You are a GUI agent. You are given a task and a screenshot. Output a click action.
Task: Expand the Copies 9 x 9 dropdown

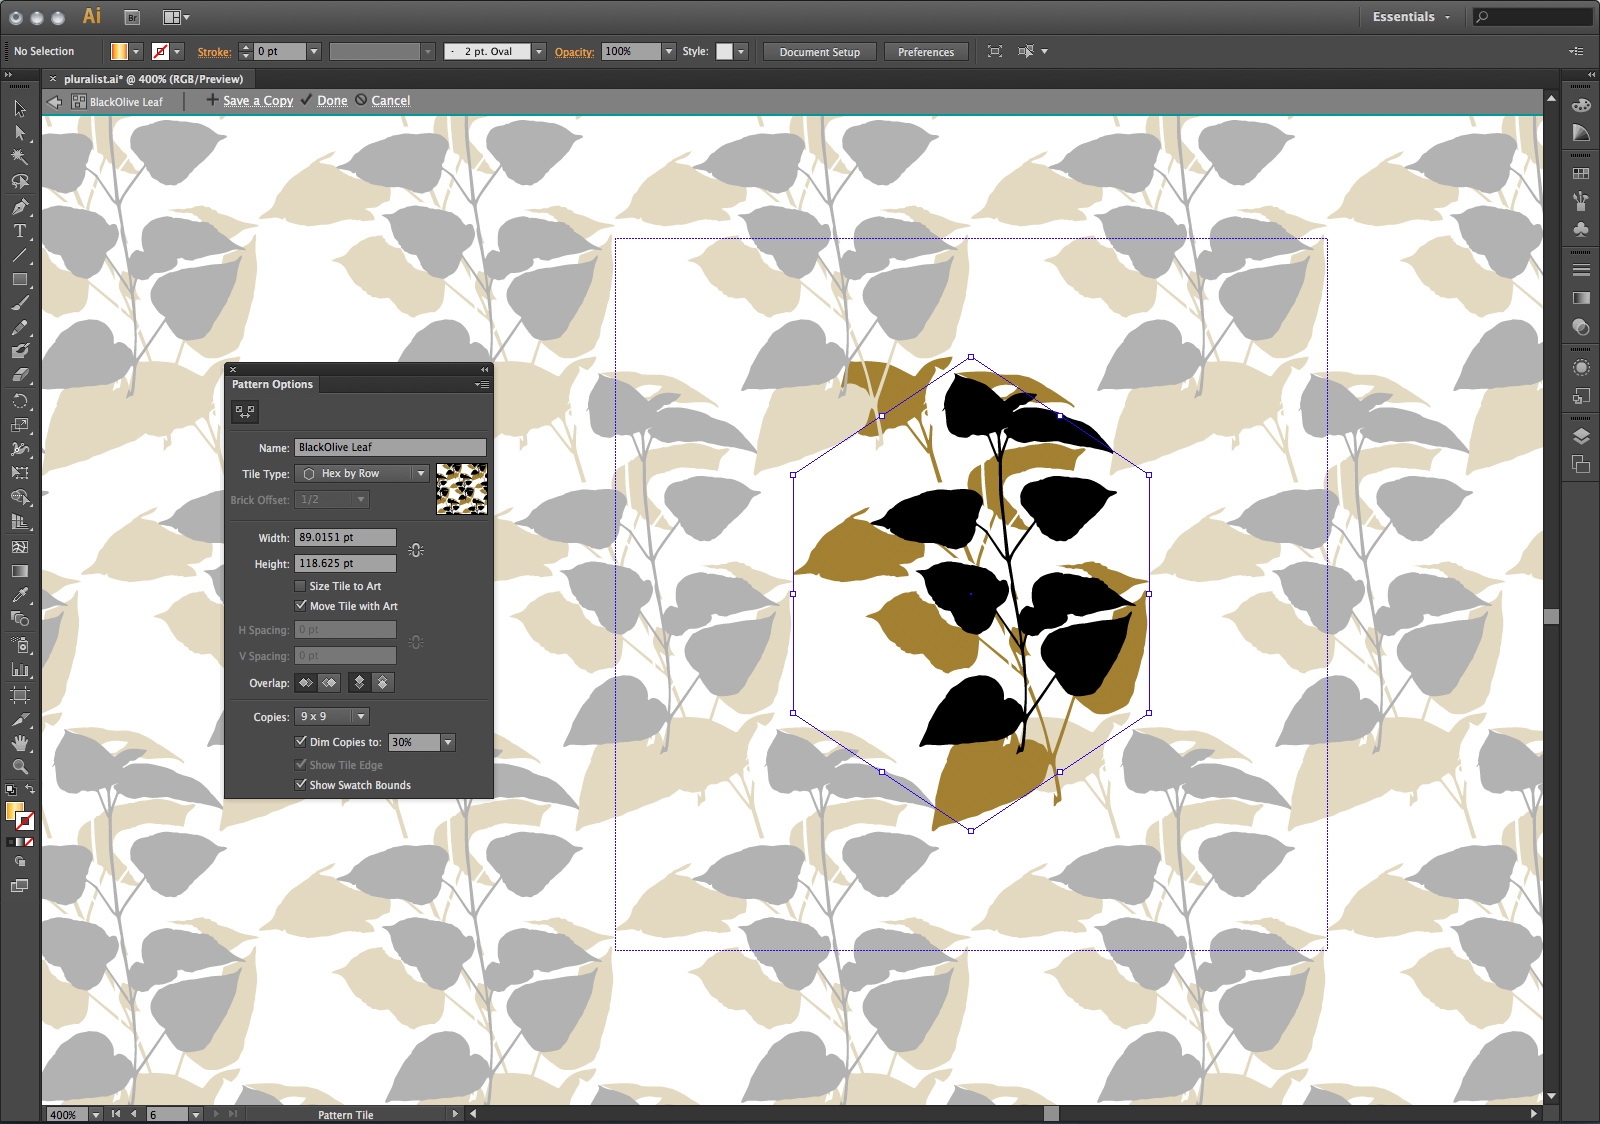point(332,717)
